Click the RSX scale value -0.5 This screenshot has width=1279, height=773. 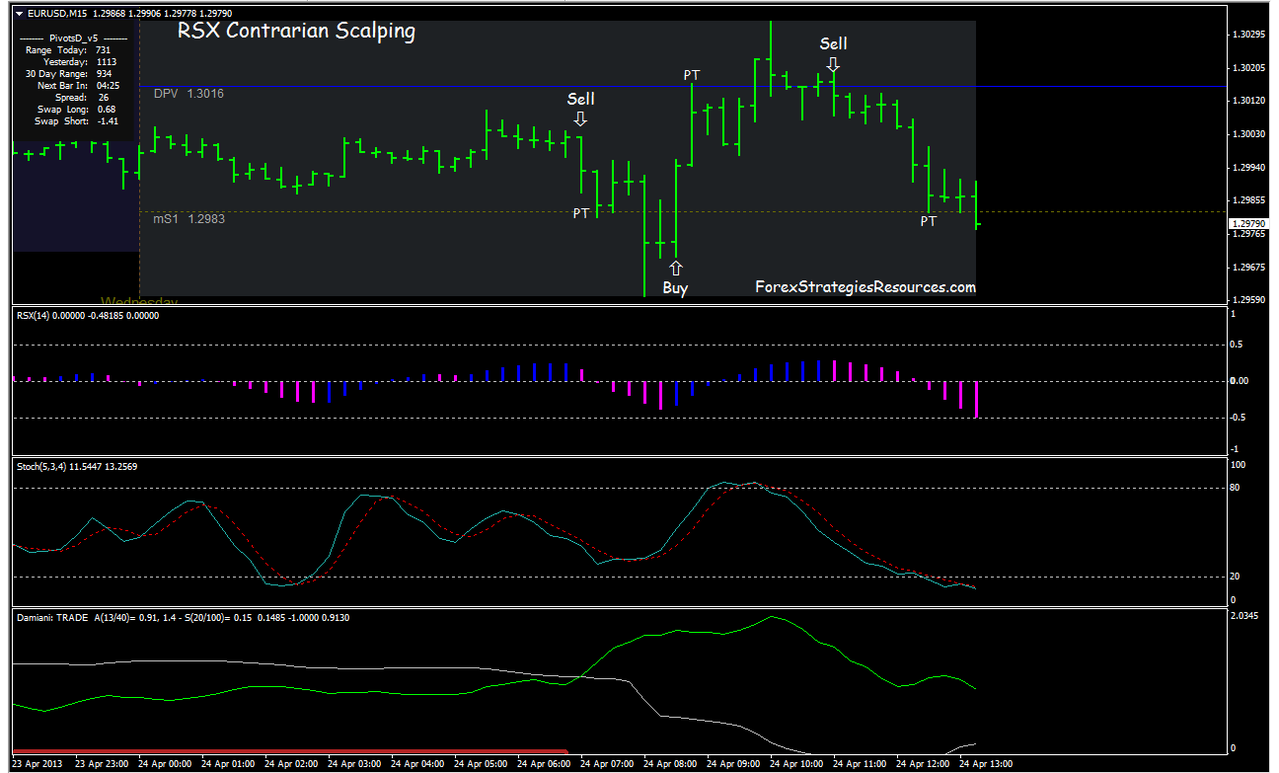click(x=1238, y=417)
